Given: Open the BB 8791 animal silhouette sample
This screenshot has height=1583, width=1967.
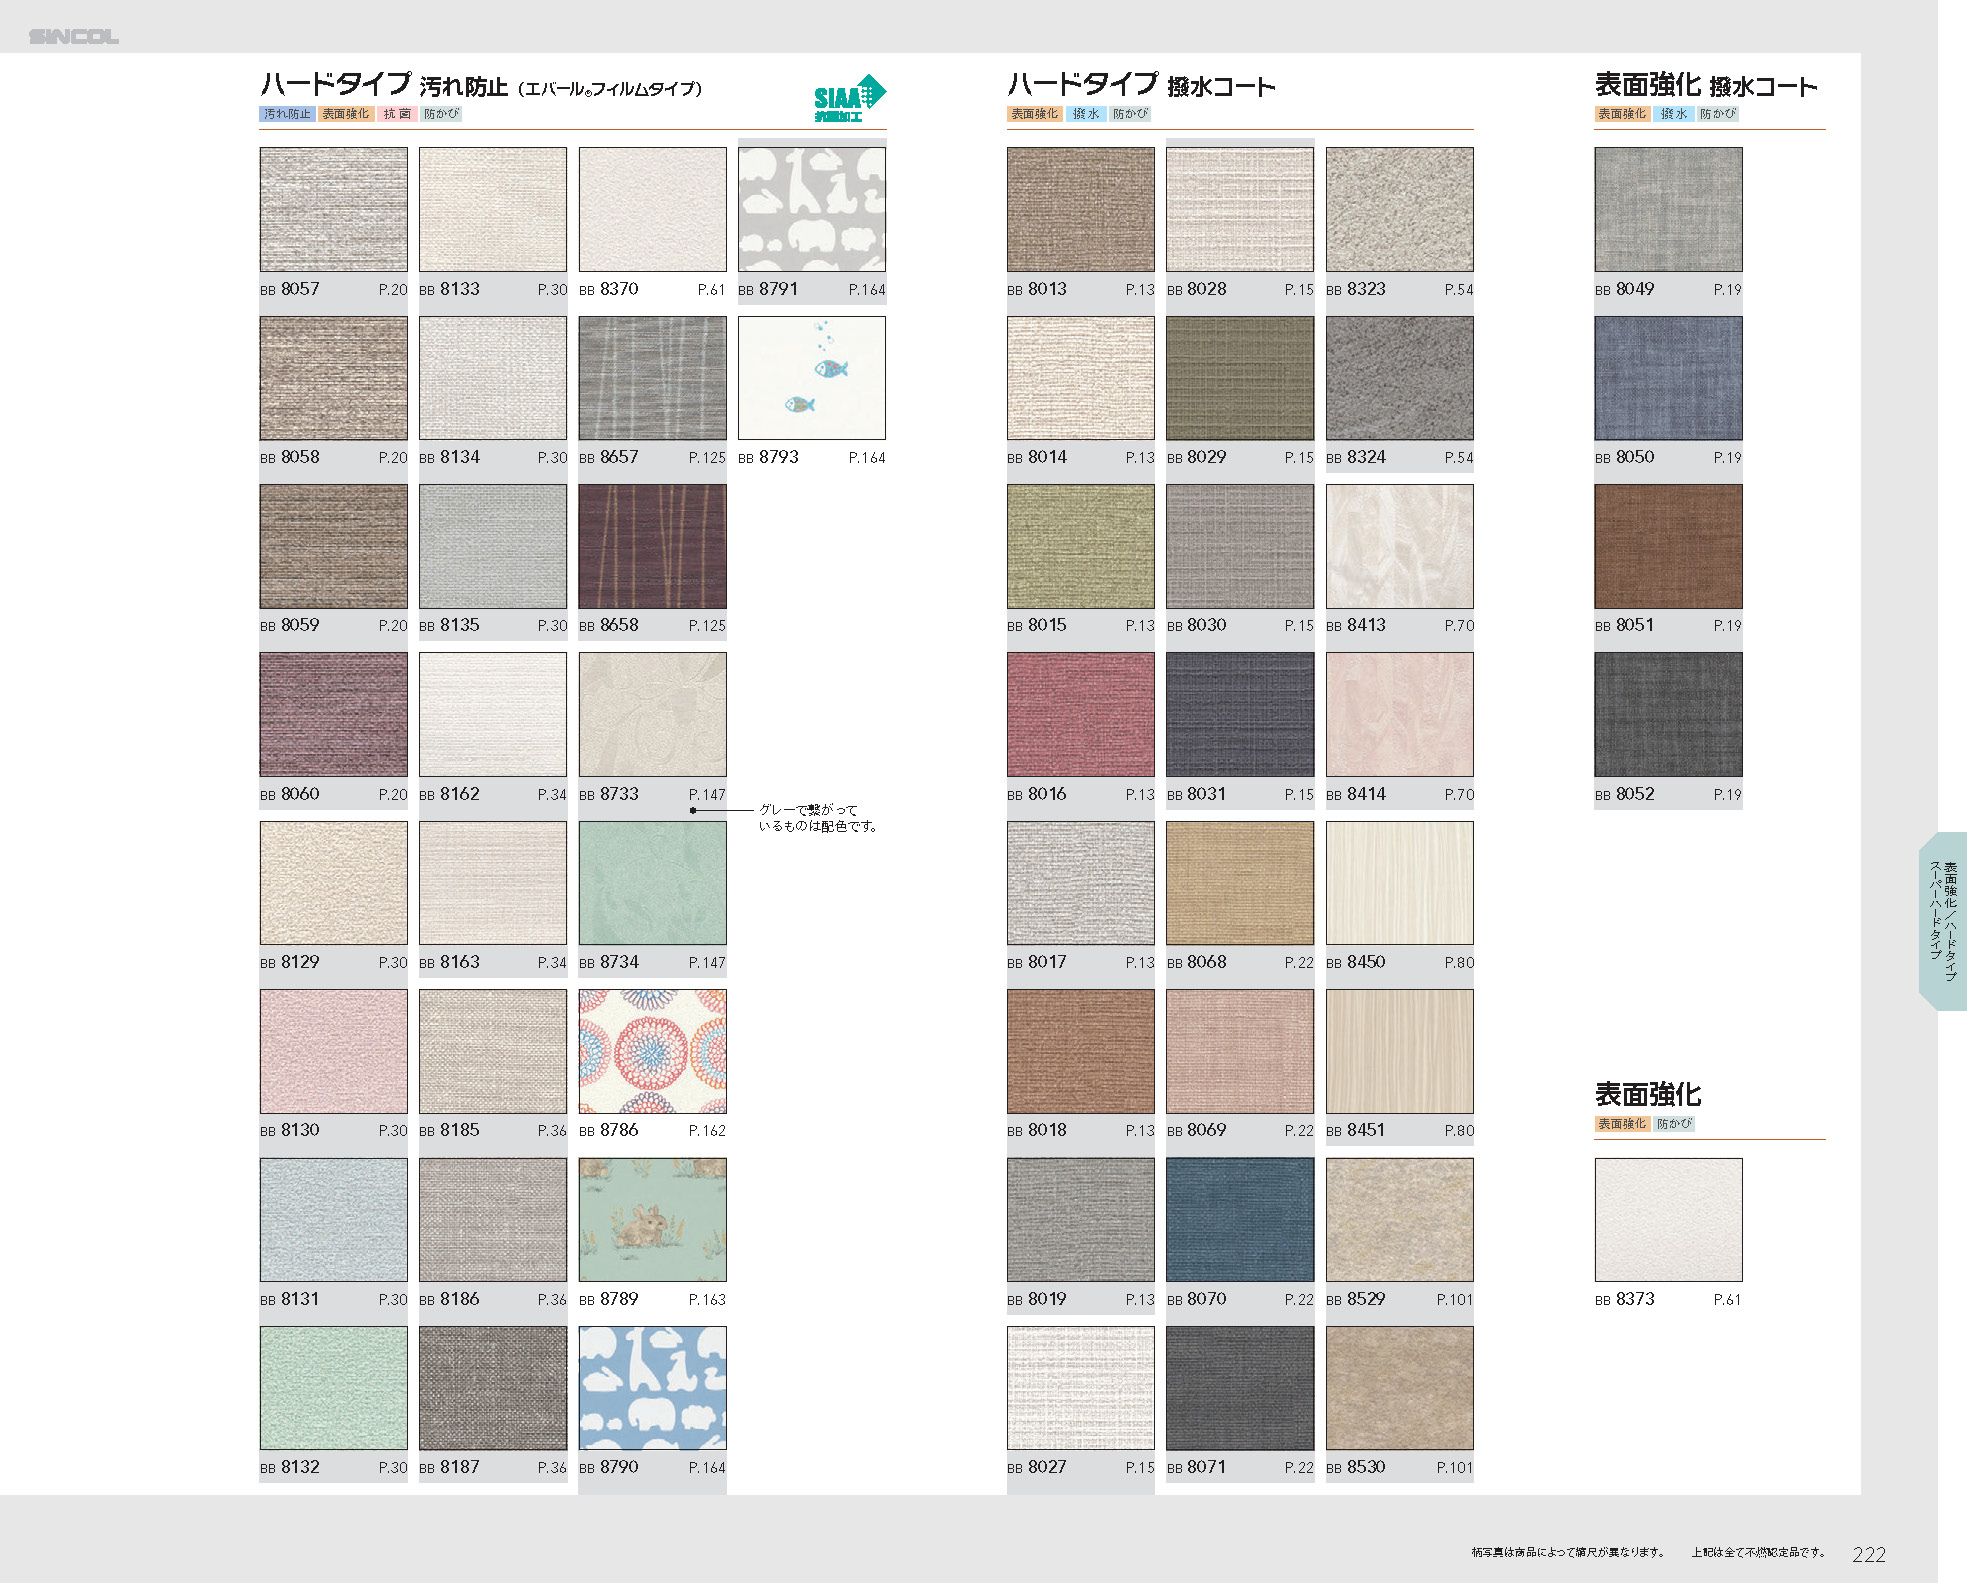Looking at the screenshot, I should [x=812, y=209].
